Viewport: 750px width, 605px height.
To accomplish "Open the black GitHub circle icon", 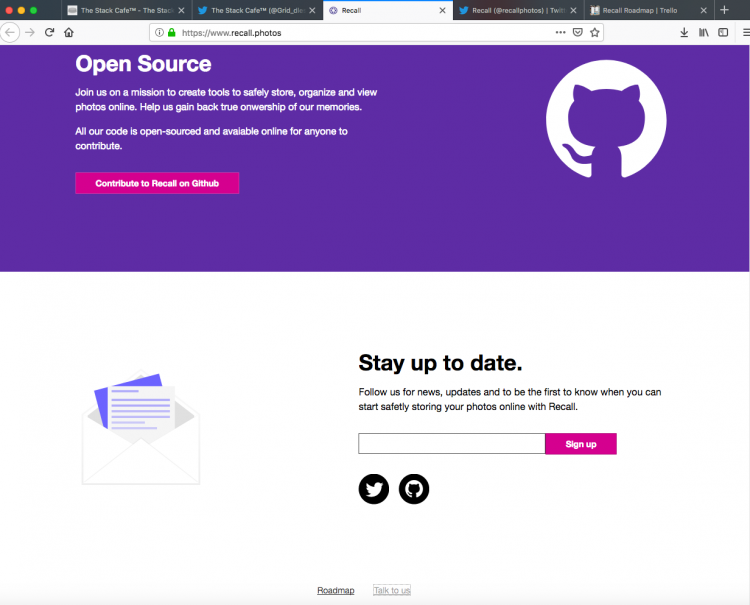I will click(414, 489).
